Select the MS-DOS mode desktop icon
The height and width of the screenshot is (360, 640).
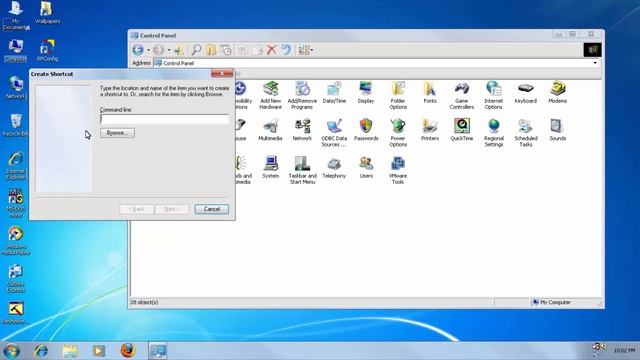tap(16, 203)
